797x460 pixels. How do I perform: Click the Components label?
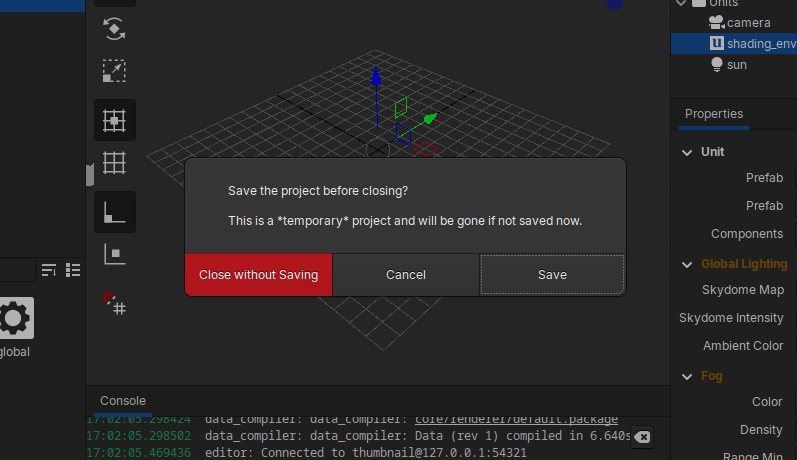tap(747, 234)
